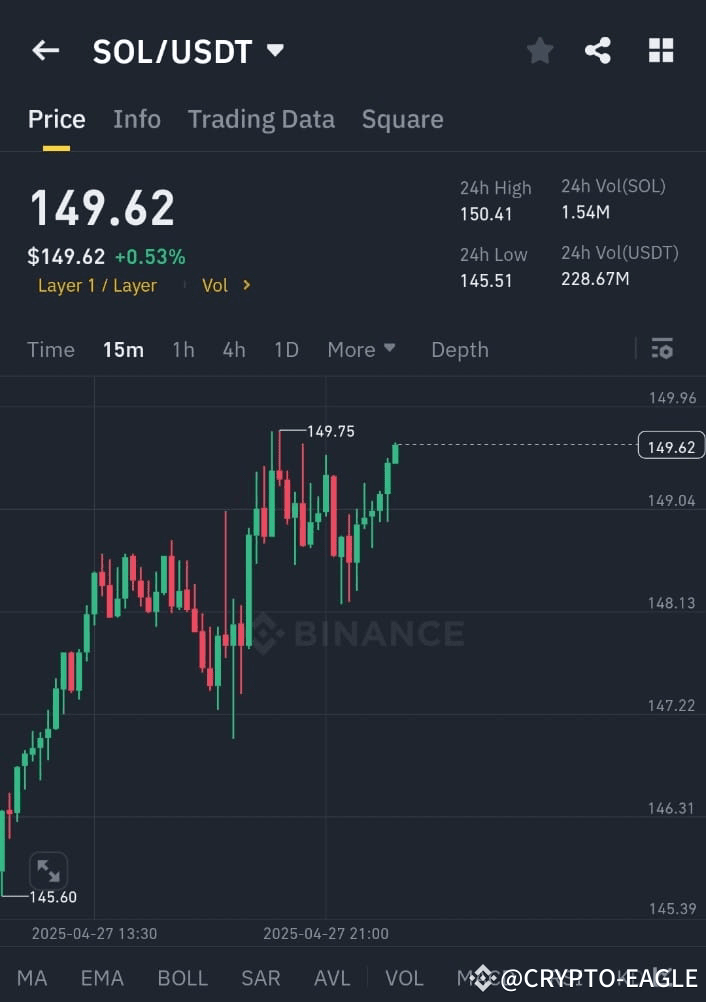This screenshot has width=706, height=1002.
Task: Select the SAR indicator
Action: pyautogui.click(x=260, y=978)
